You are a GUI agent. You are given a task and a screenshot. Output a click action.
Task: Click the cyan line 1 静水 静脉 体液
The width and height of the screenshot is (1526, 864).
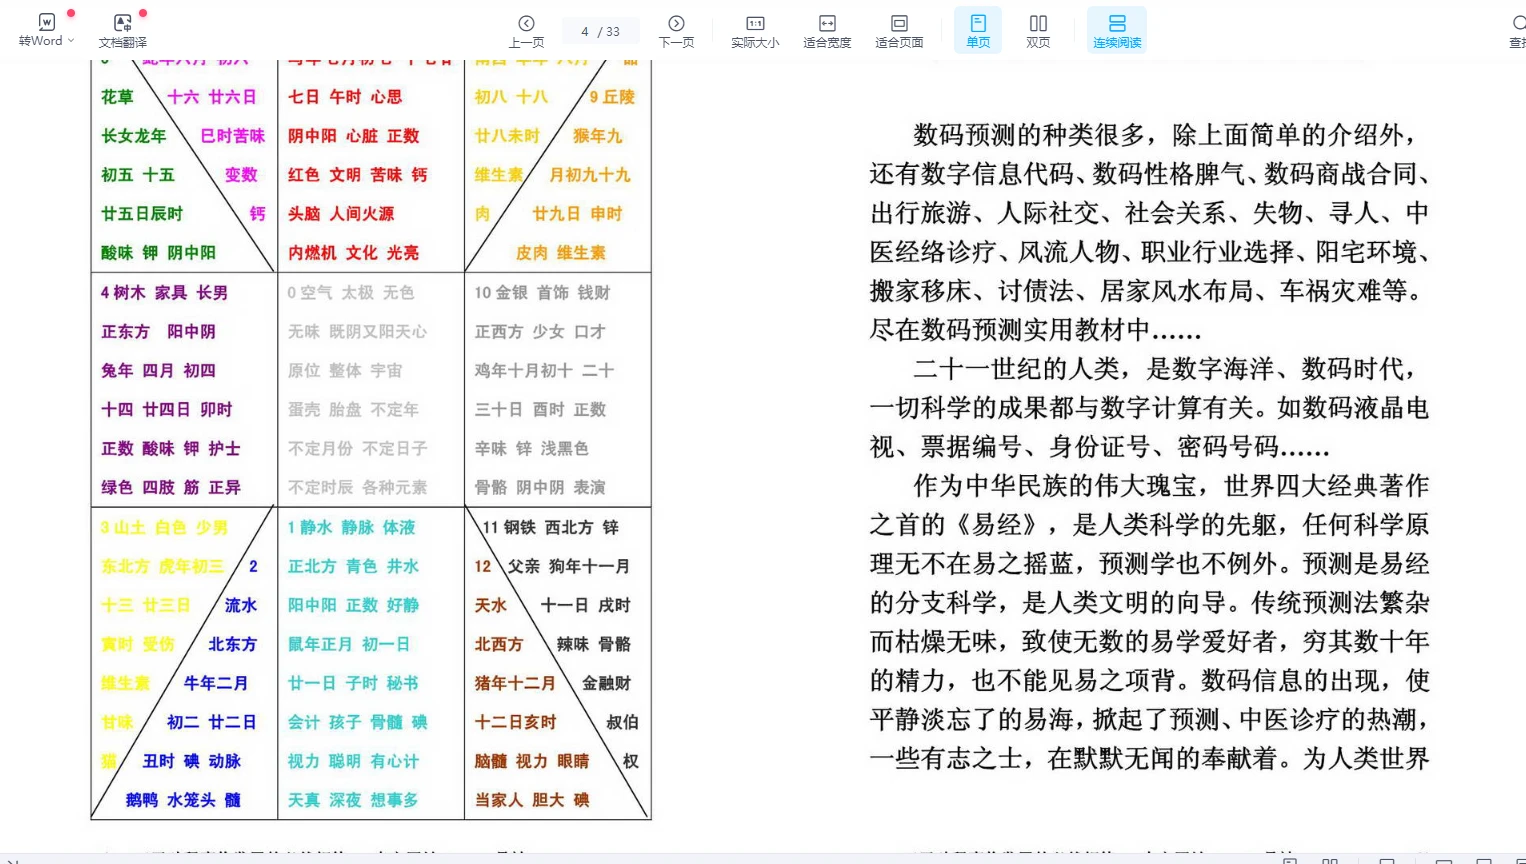coord(351,528)
